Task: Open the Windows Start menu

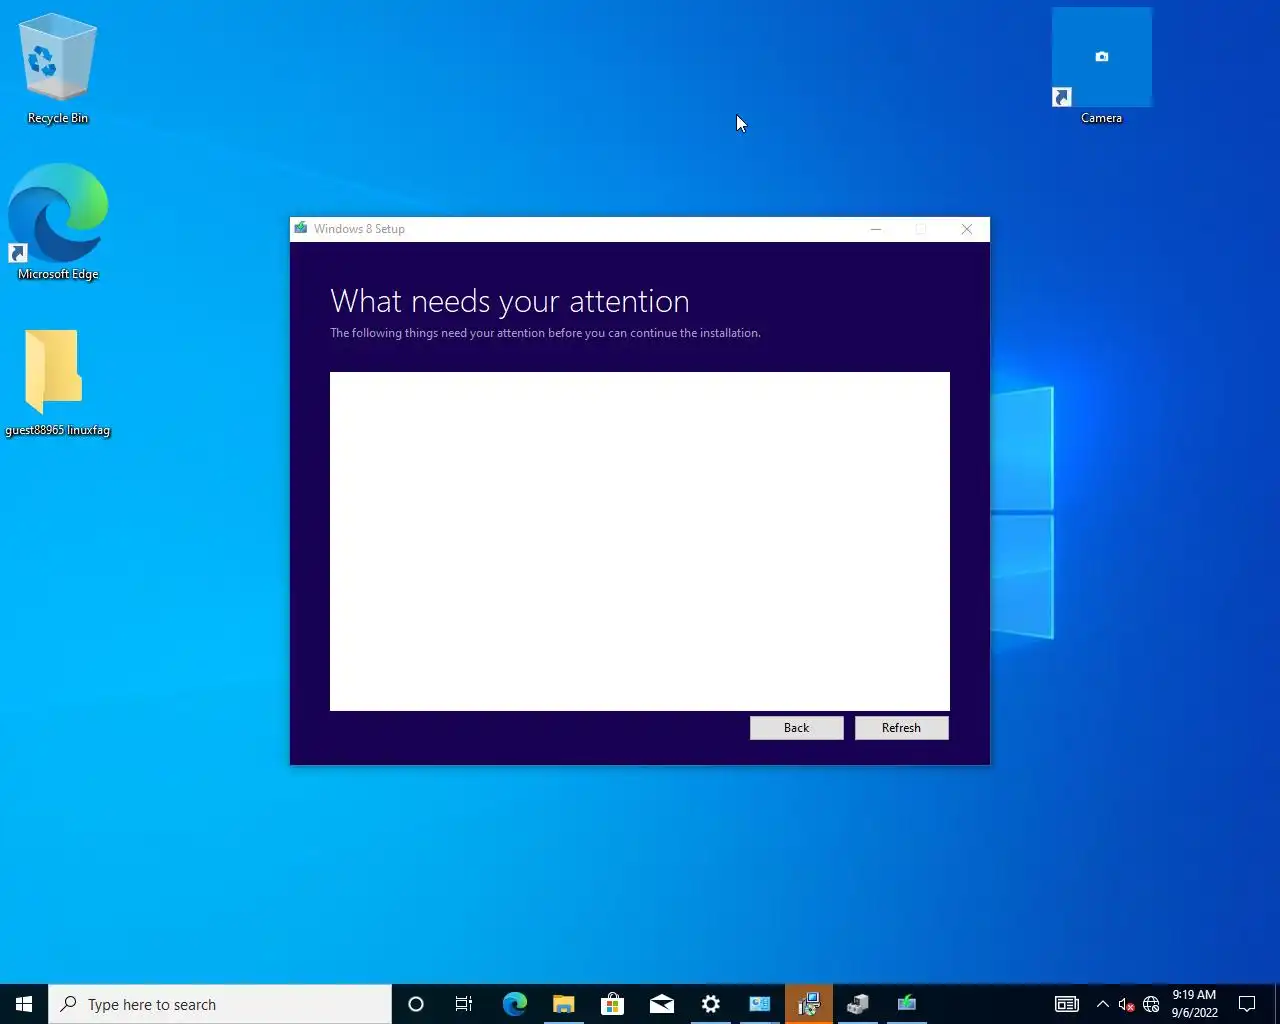Action: (x=24, y=1004)
